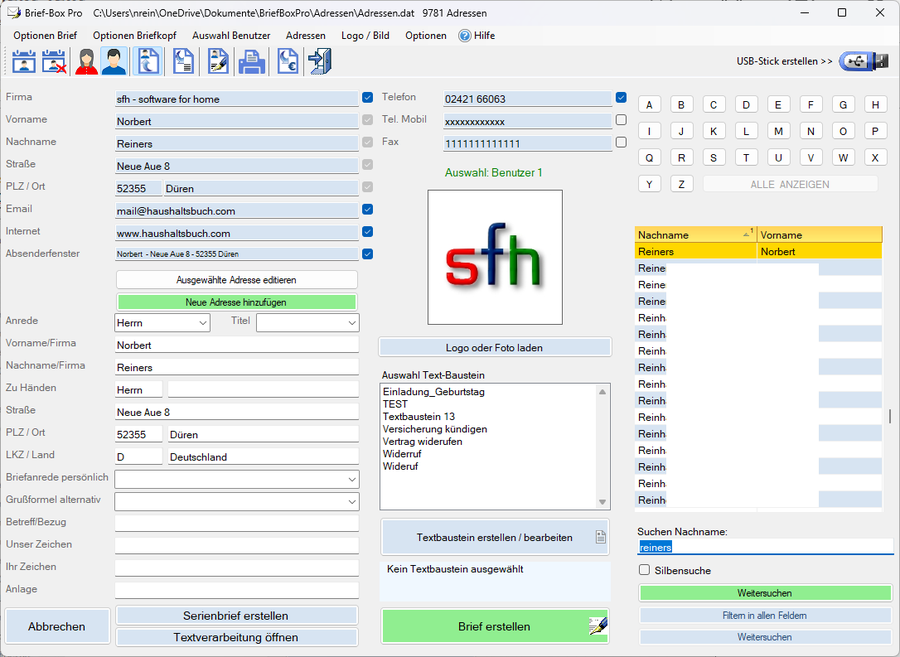Open the Briefanrede persönlich dropdown
Viewport: 900px width, 657px height.
click(x=236, y=479)
